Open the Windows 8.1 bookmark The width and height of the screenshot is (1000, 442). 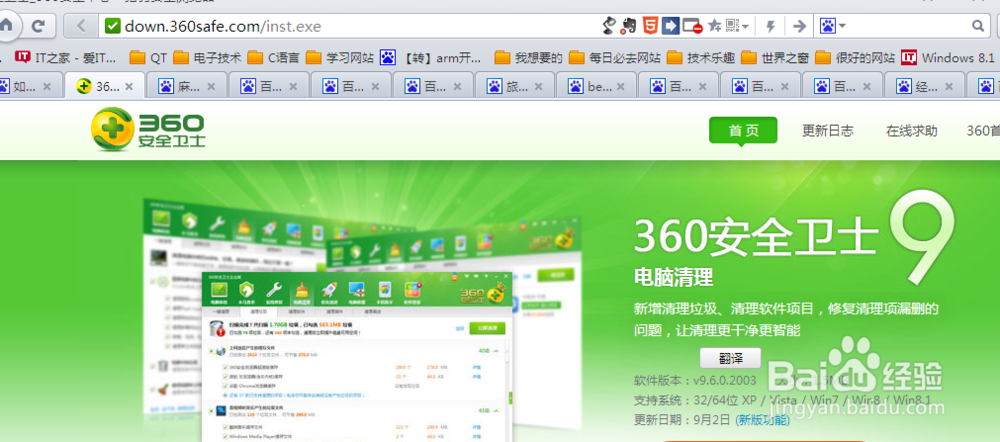pos(948,58)
